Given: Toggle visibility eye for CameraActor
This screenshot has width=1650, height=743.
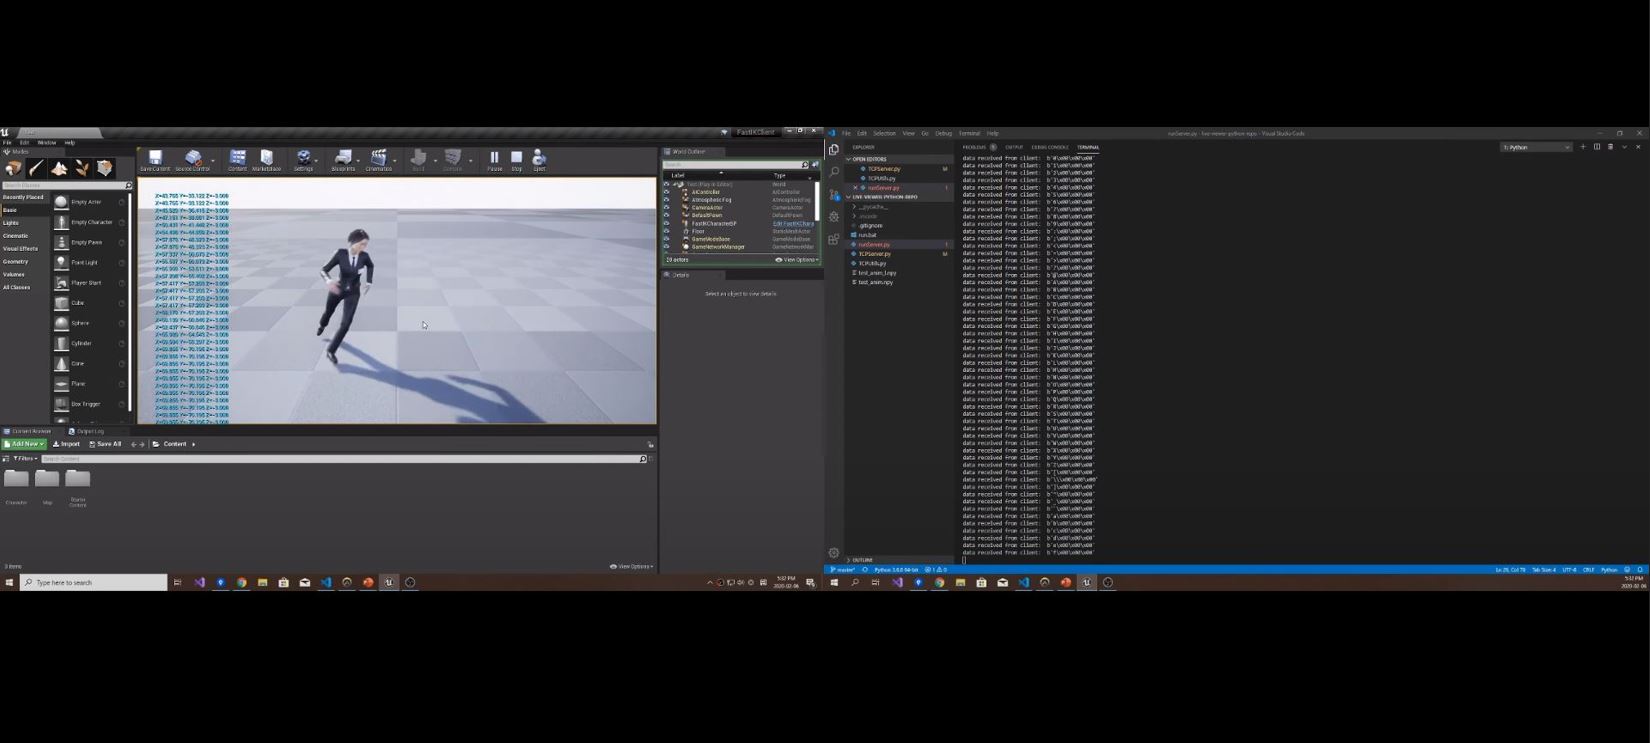Looking at the screenshot, I should (x=667, y=208).
